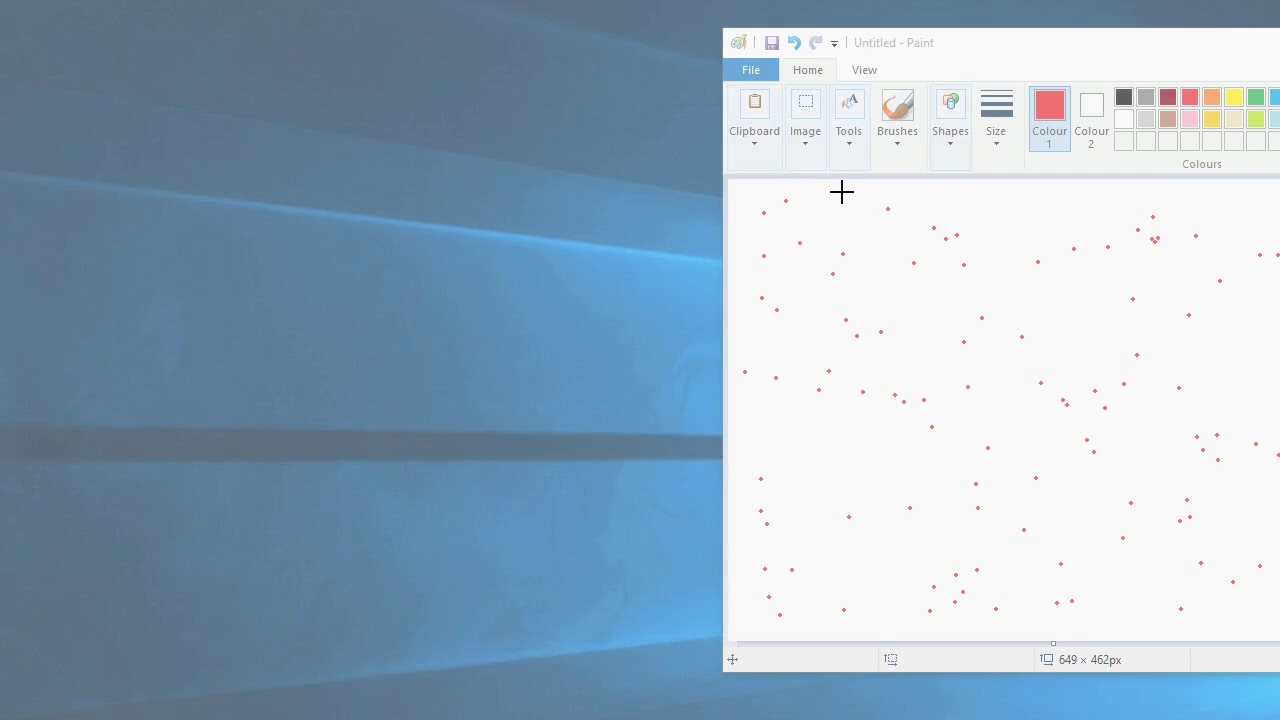Pick the dark red colour swatch
The width and height of the screenshot is (1280, 720).
tap(1168, 97)
